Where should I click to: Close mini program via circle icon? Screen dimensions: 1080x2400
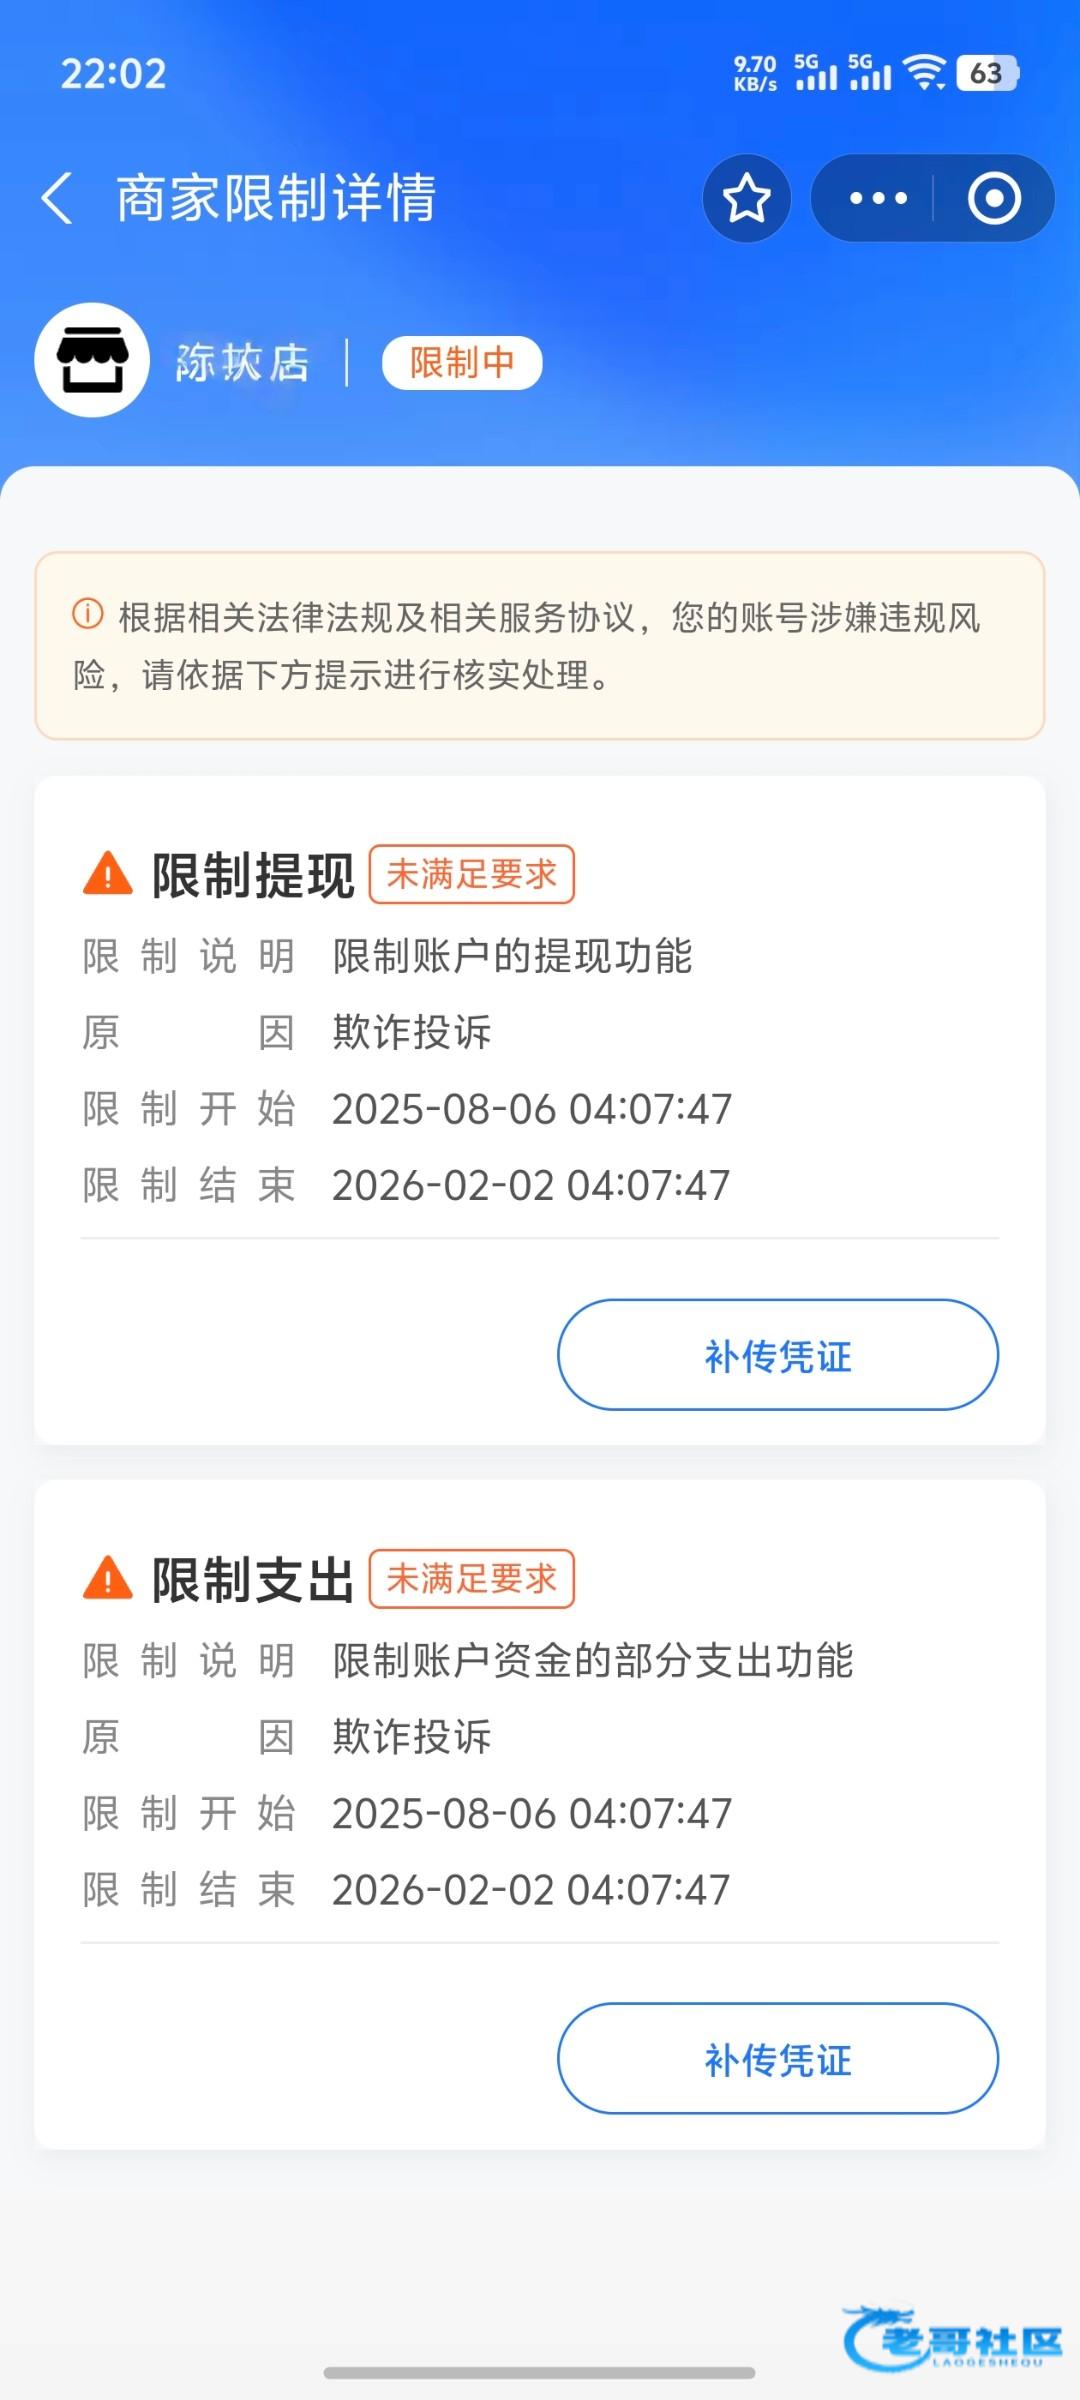[993, 198]
